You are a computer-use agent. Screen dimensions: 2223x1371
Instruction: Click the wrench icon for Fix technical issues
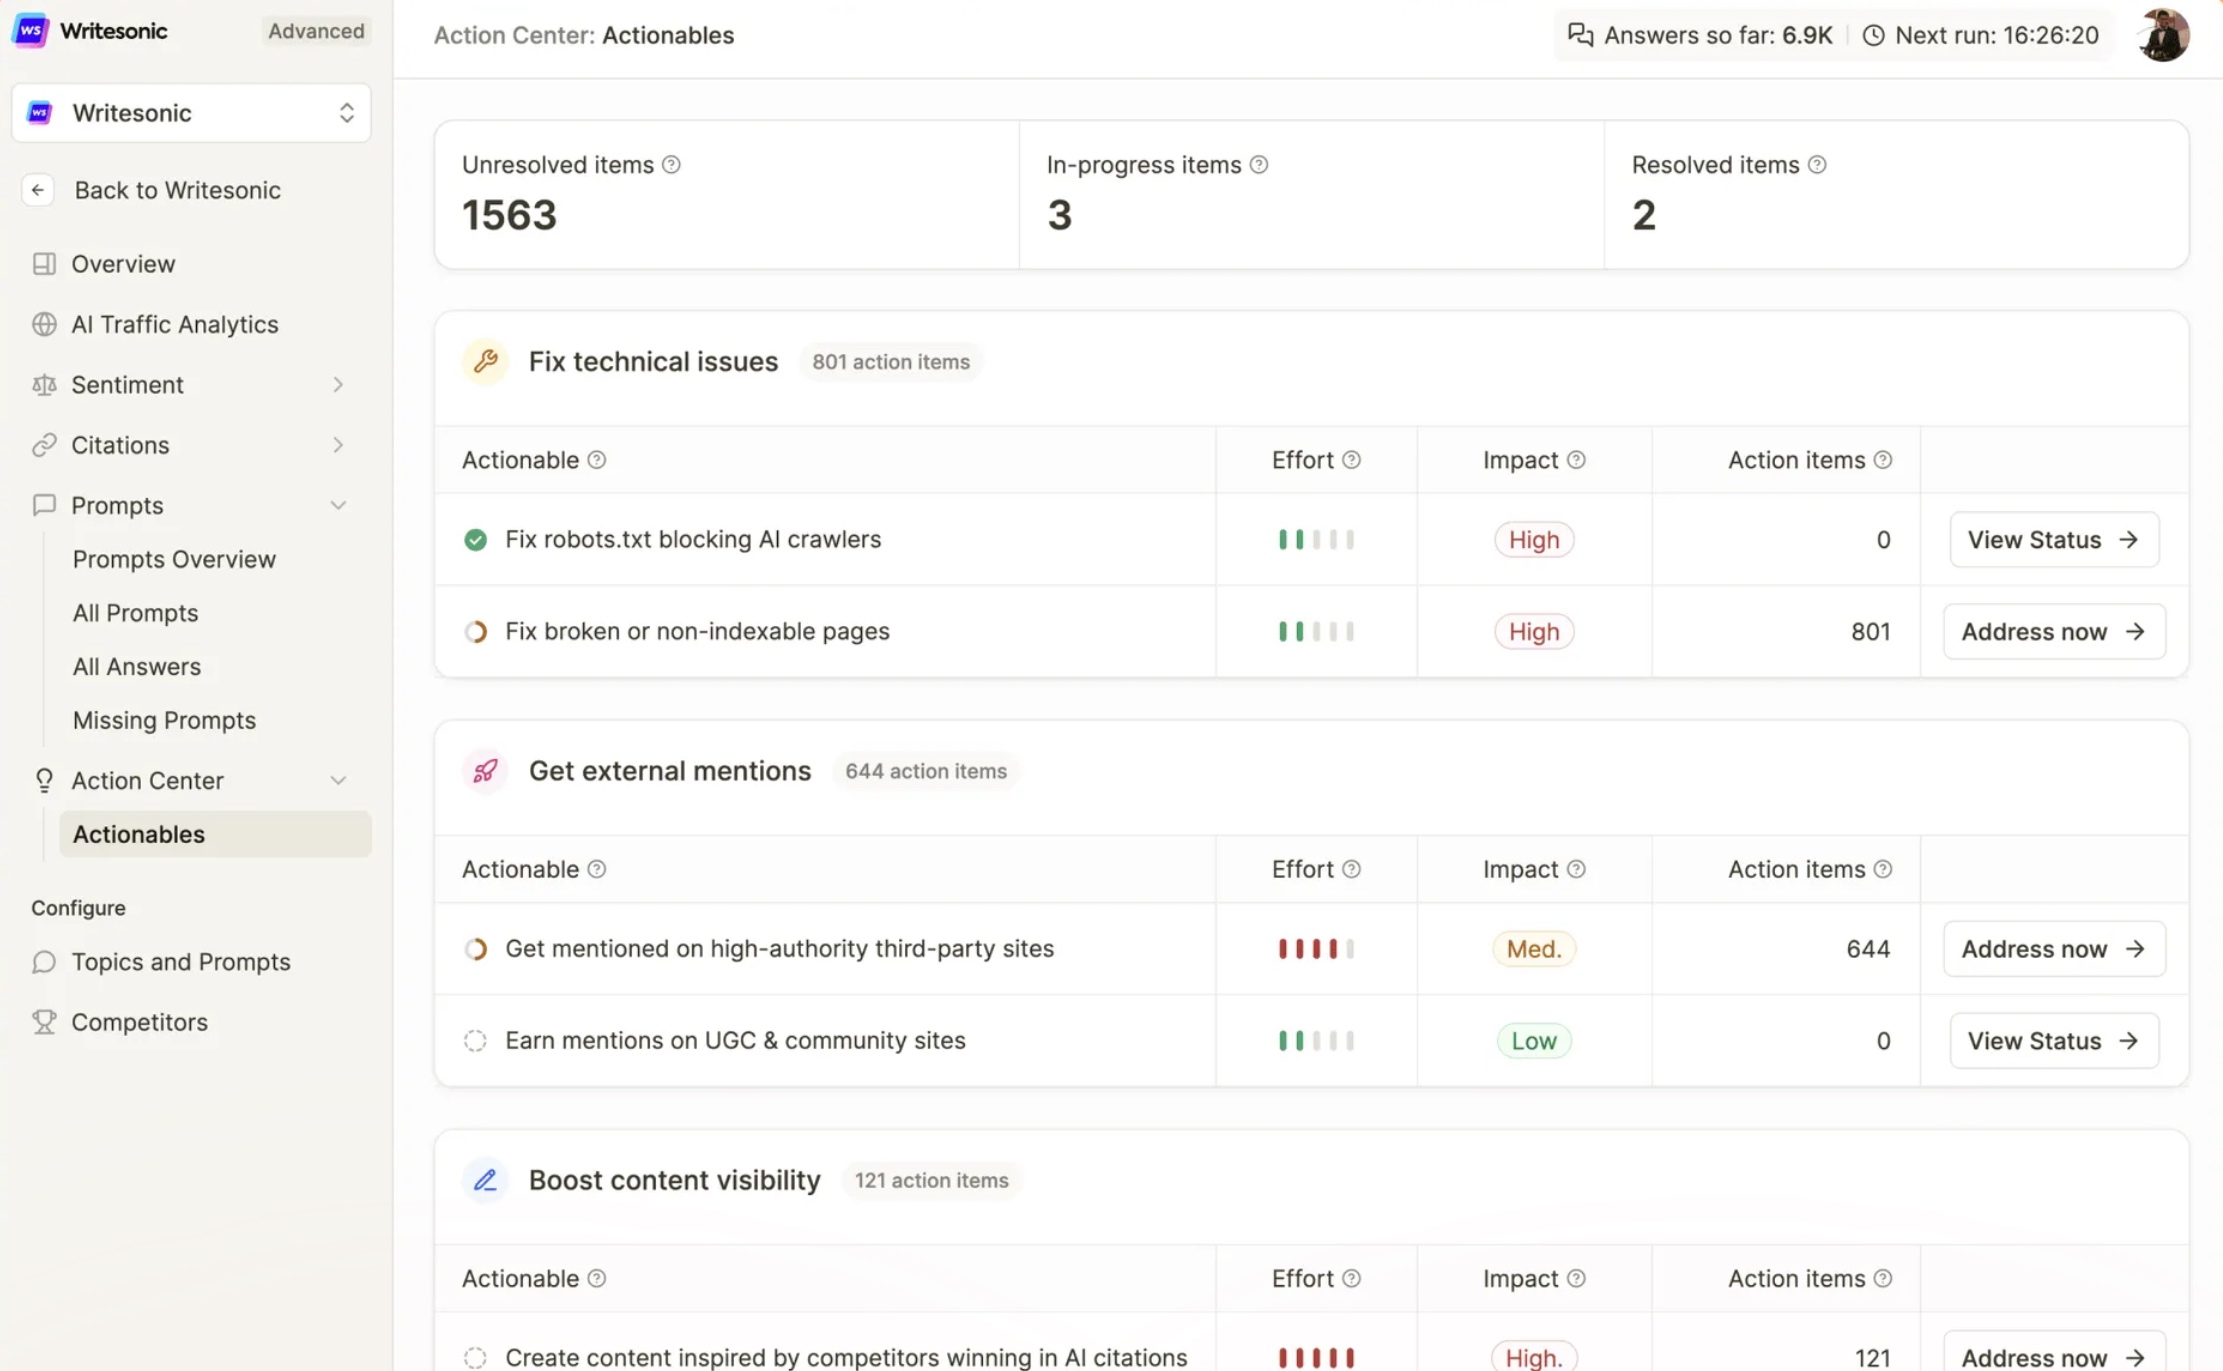click(485, 361)
